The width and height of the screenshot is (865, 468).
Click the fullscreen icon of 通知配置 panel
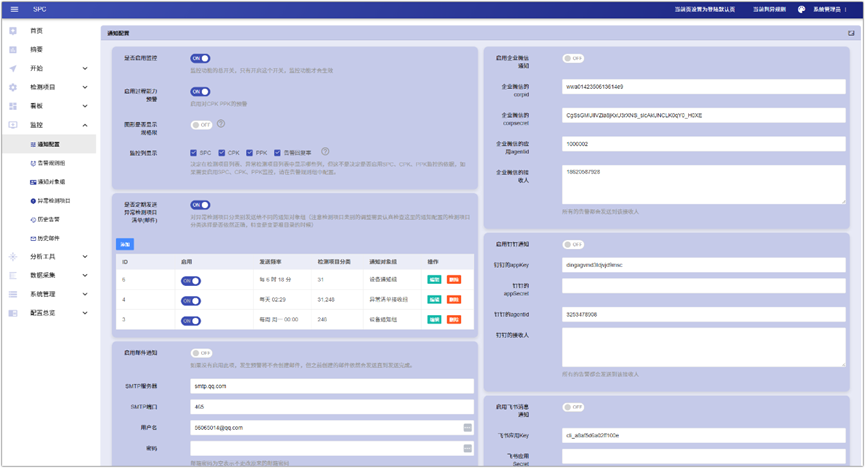851,33
